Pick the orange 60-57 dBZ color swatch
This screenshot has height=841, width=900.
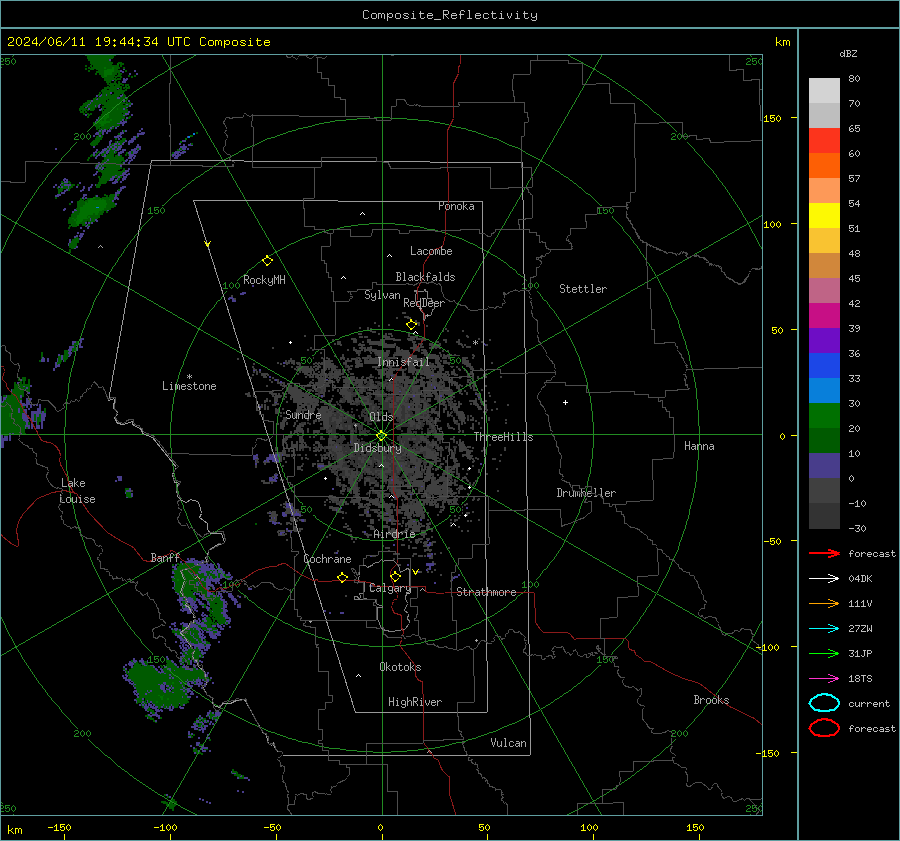[824, 166]
